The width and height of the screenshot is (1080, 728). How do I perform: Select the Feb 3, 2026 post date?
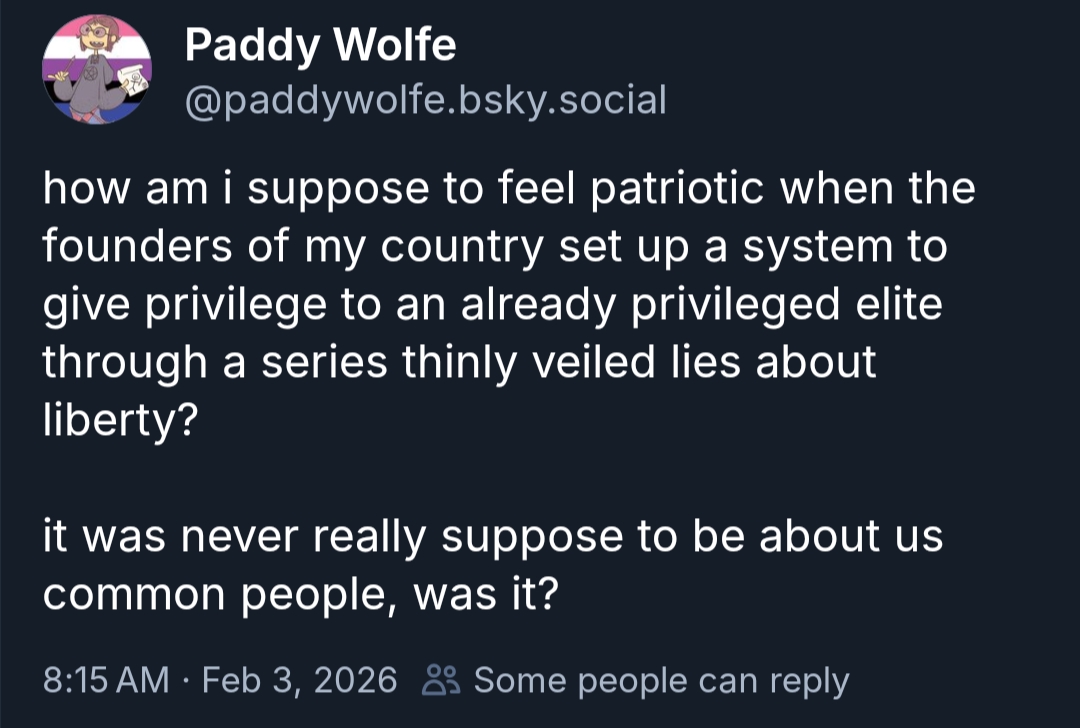pyautogui.click(x=300, y=681)
